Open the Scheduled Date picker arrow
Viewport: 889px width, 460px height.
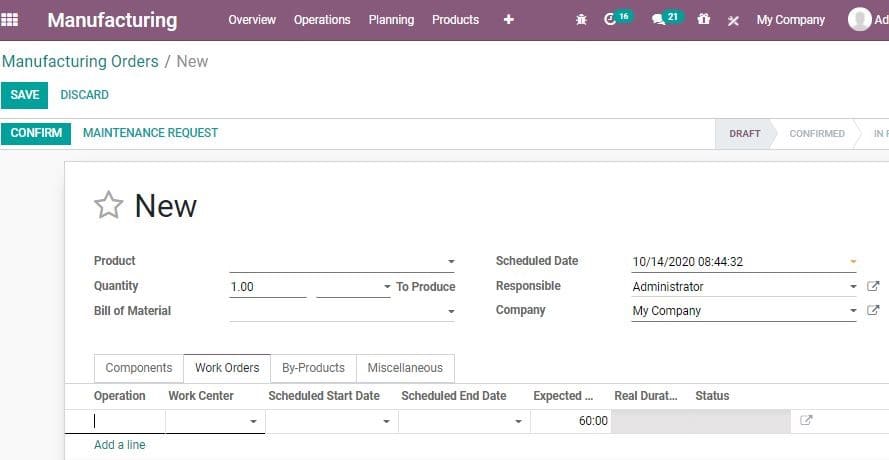[x=853, y=261]
